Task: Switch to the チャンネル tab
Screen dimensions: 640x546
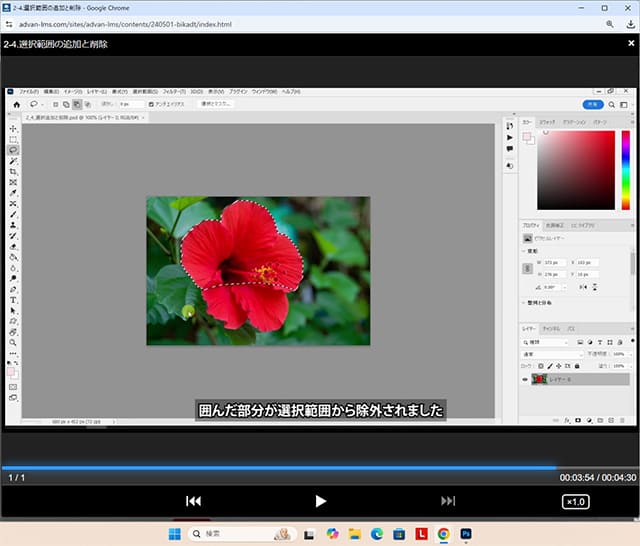Action: [551, 328]
